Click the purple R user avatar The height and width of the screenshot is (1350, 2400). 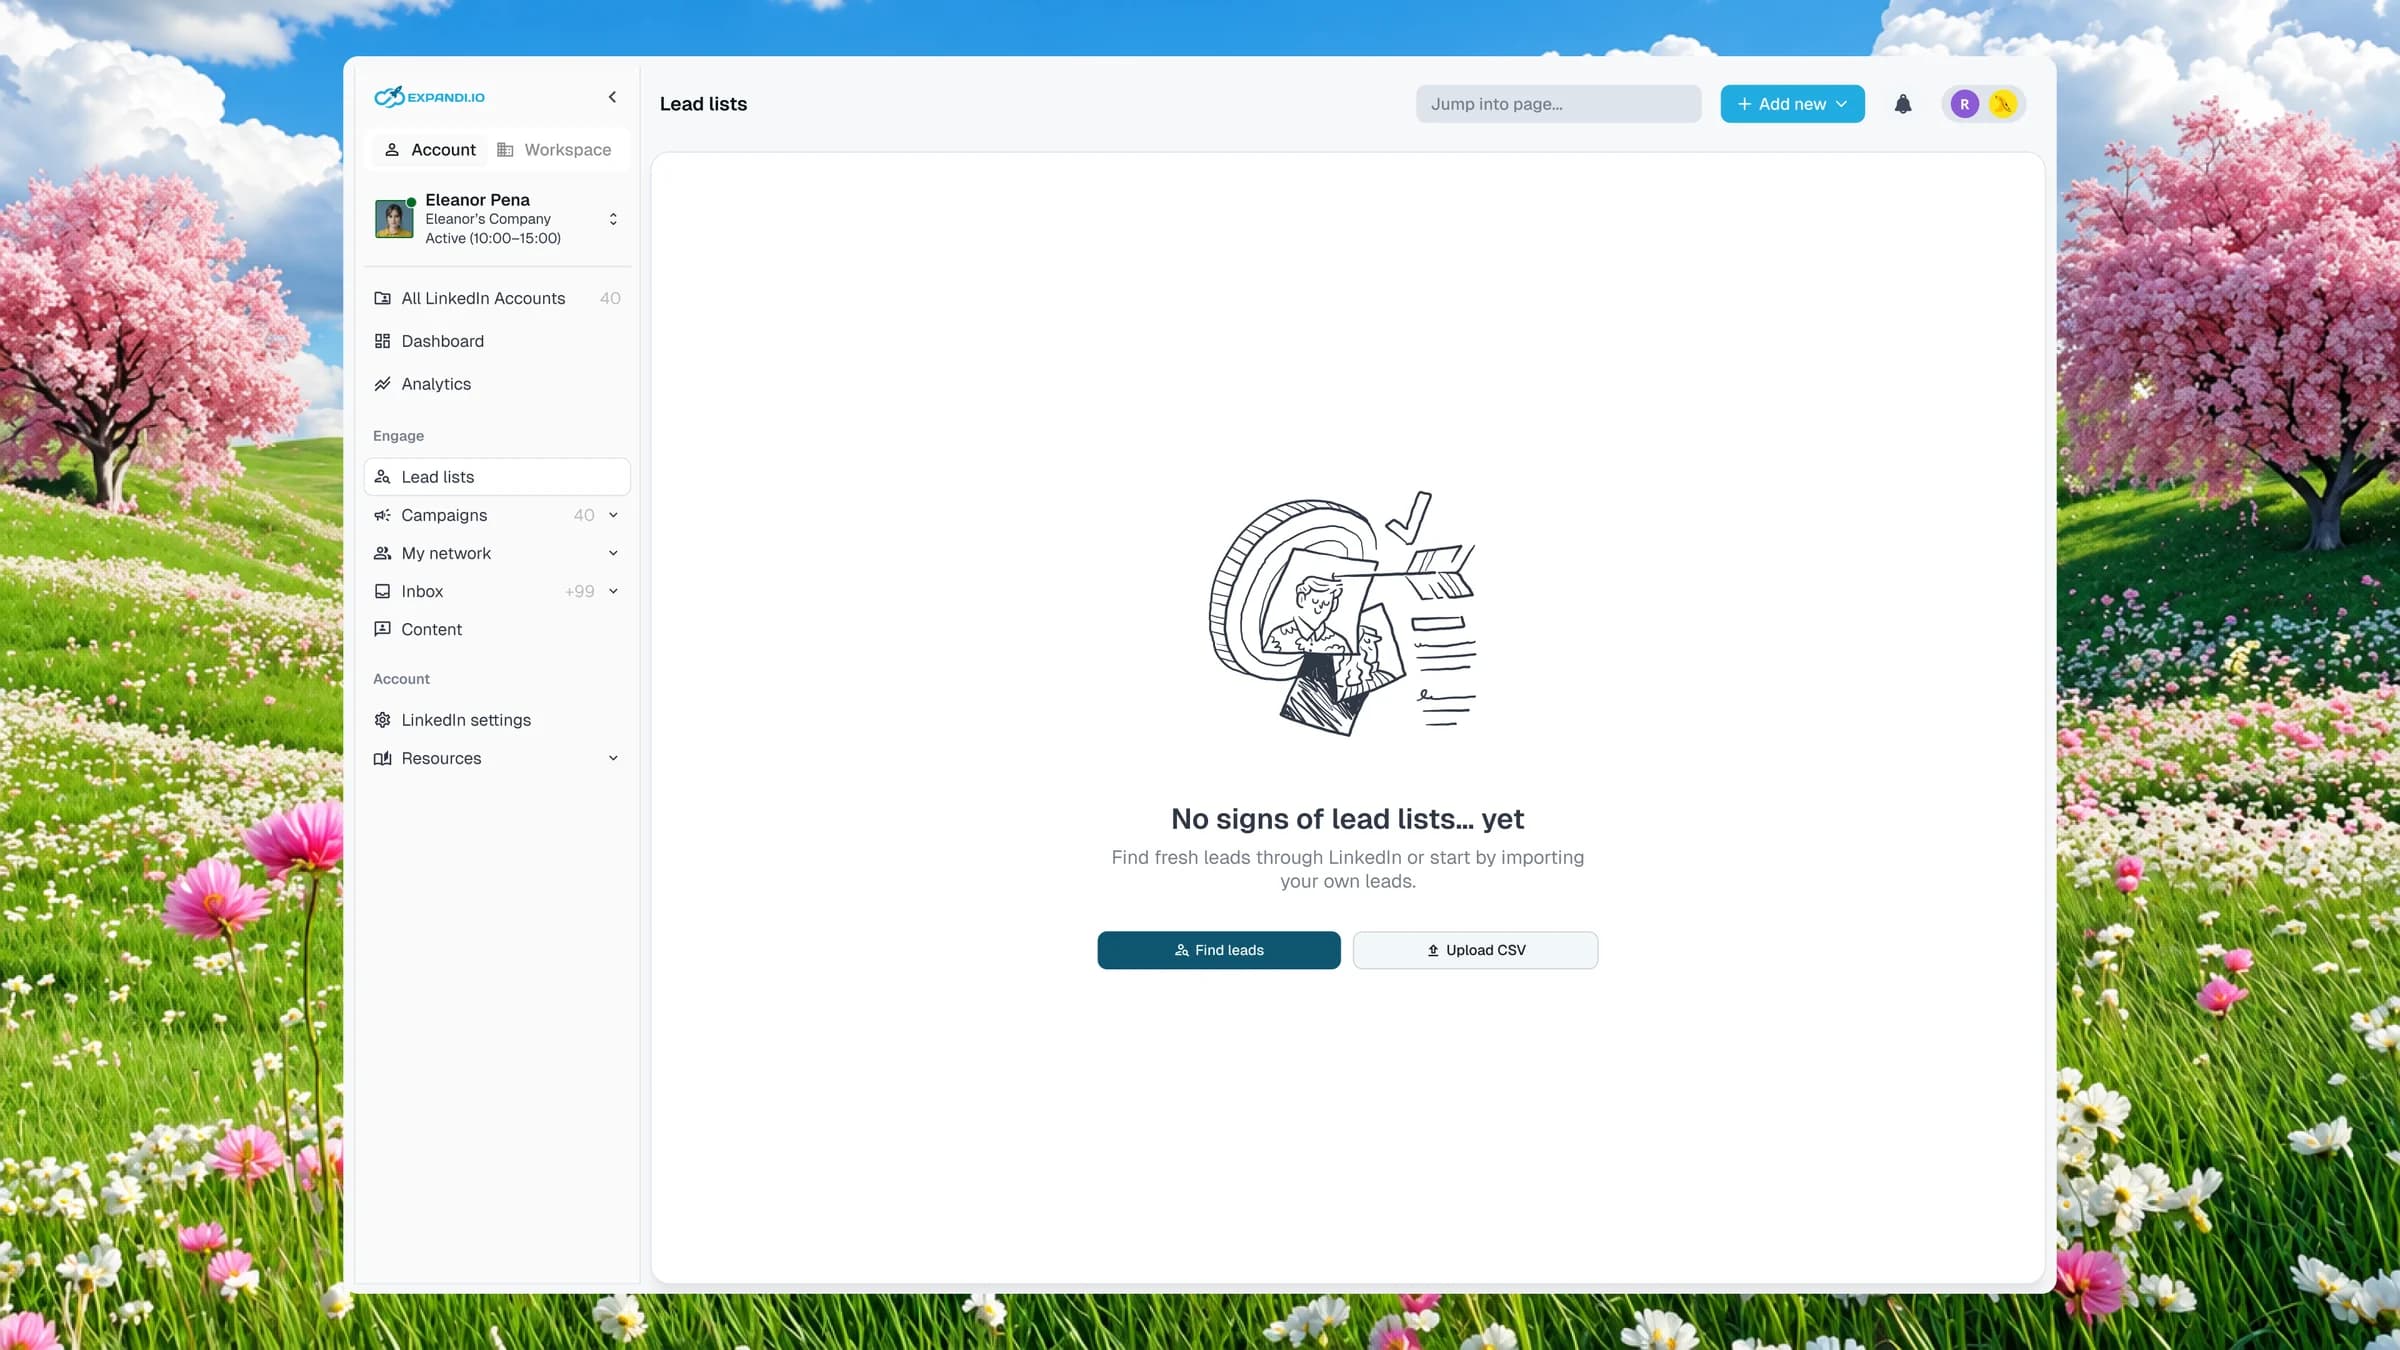click(1964, 104)
